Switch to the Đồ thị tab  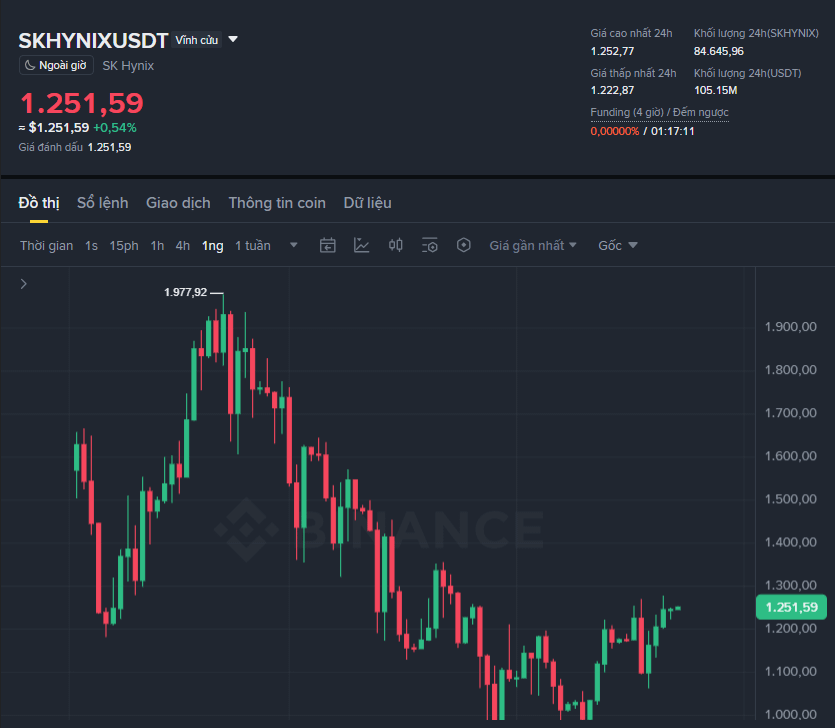pos(39,203)
